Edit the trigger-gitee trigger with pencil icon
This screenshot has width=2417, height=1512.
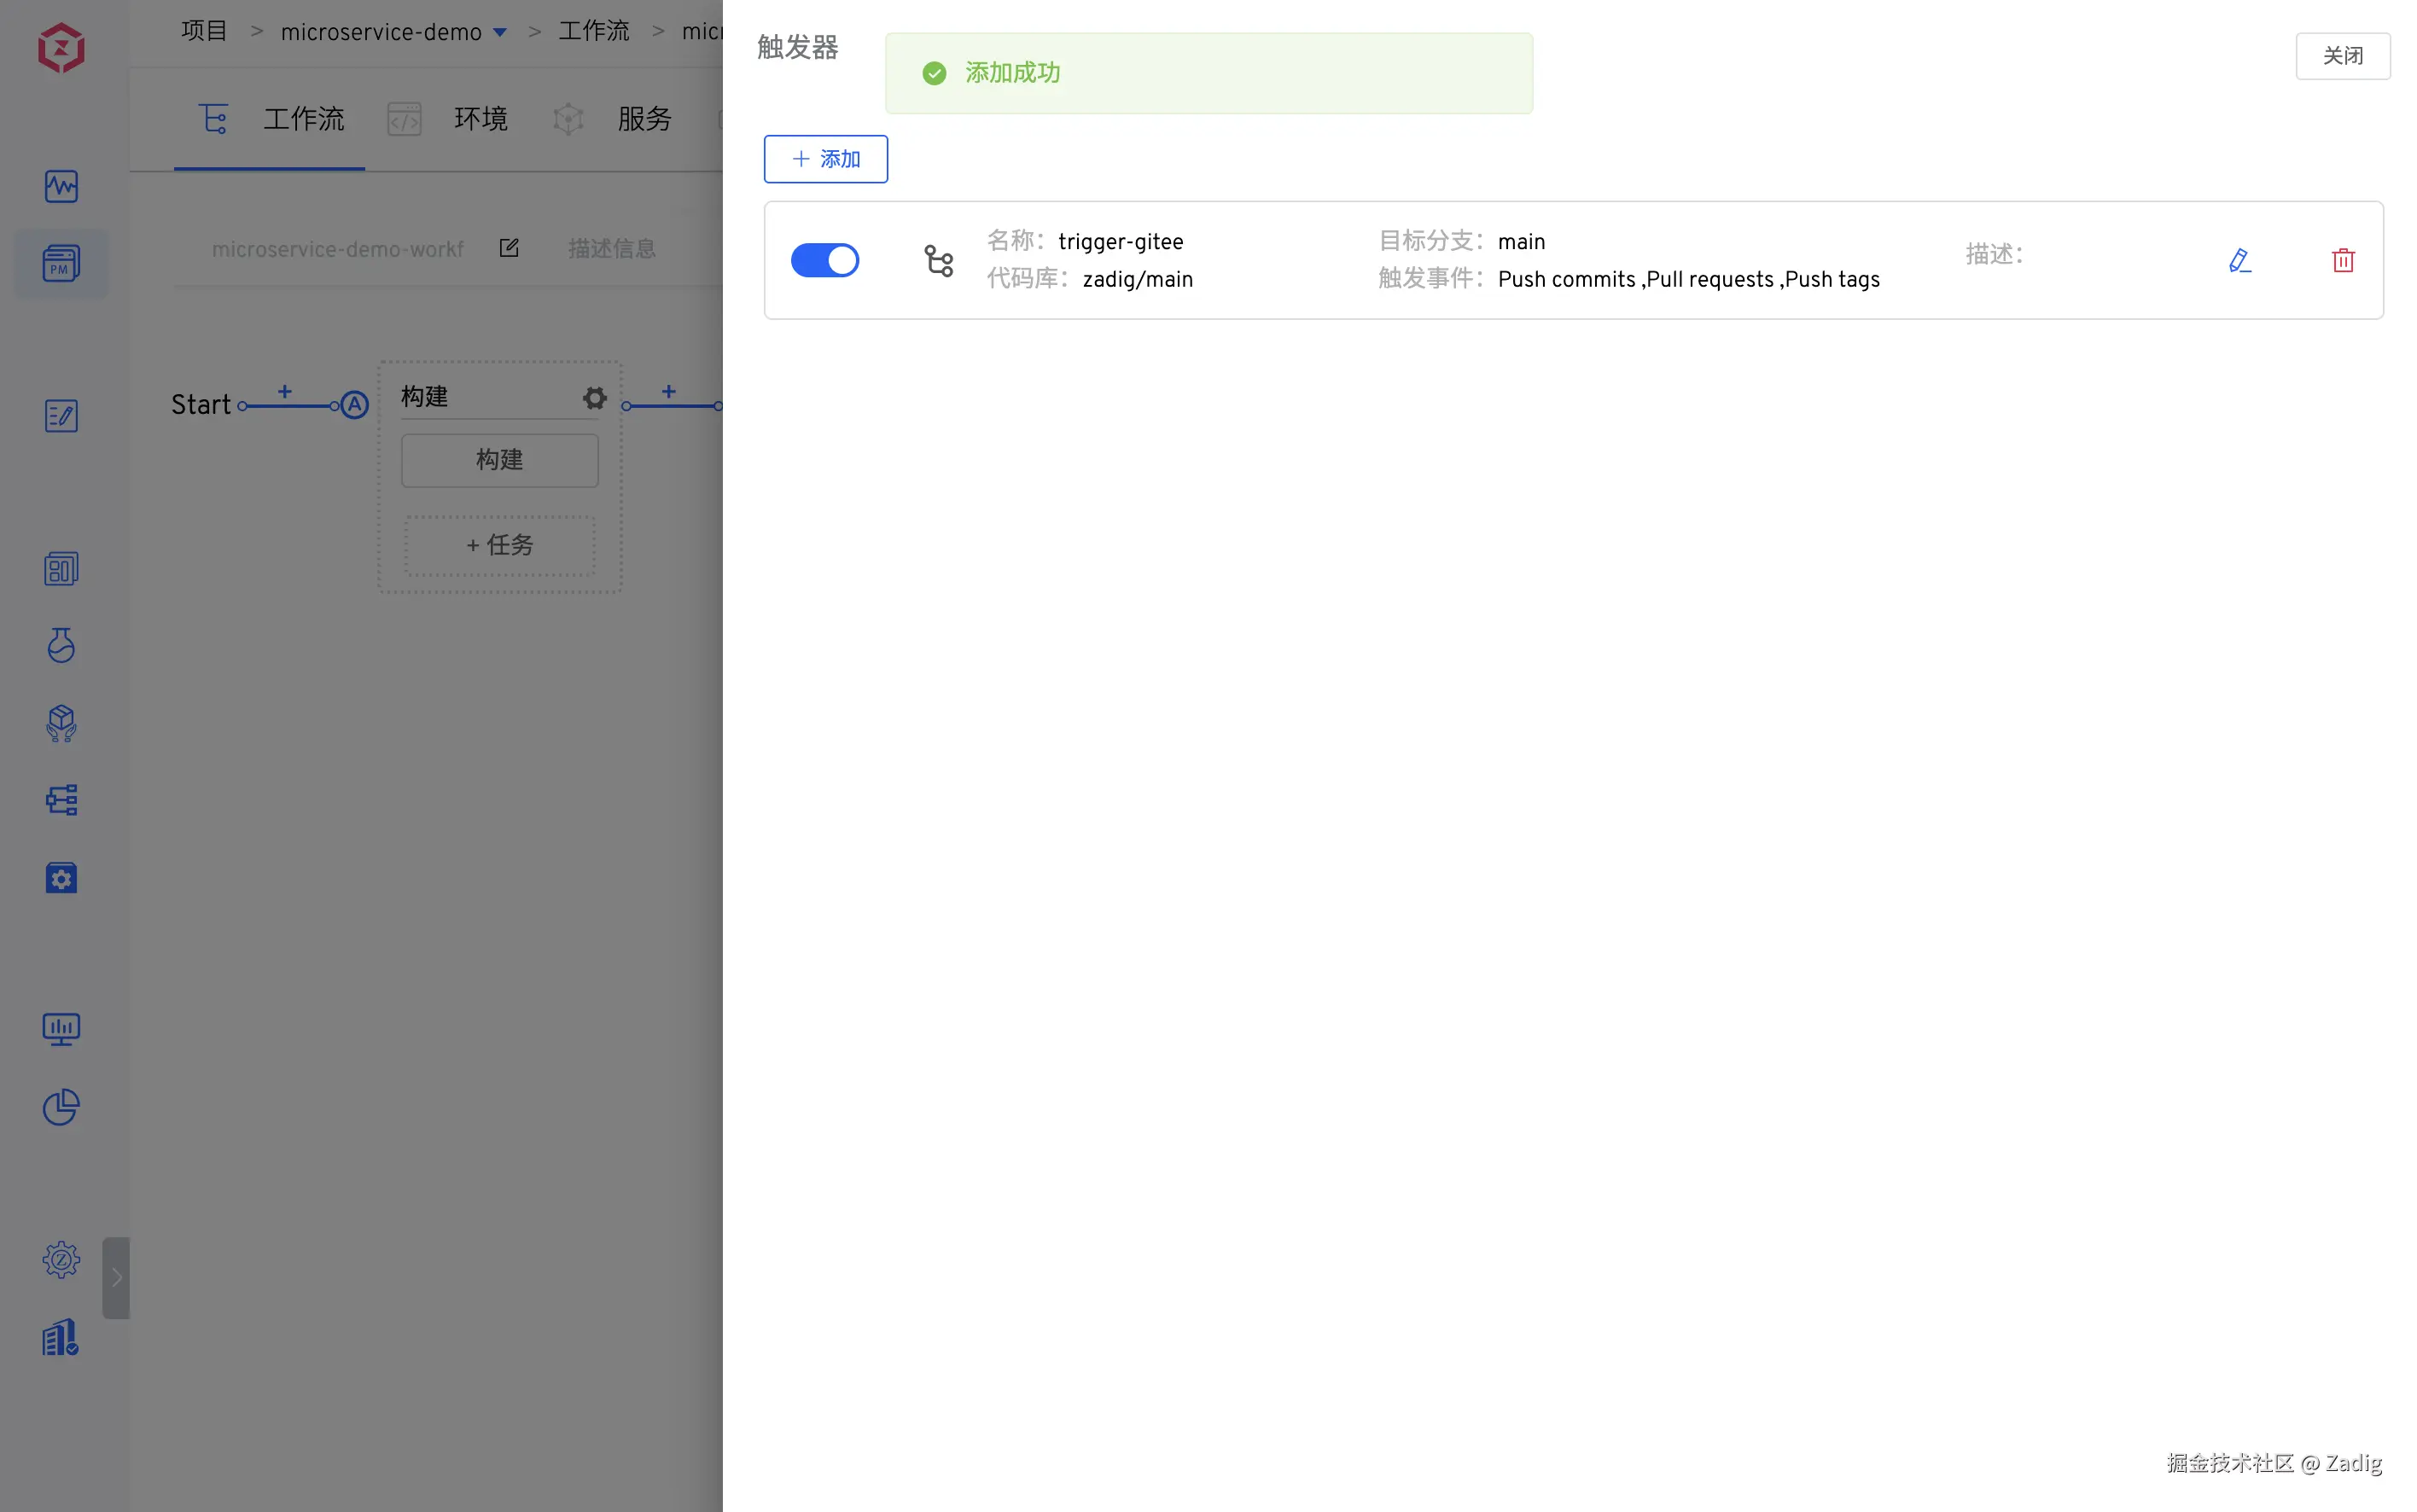(2239, 260)
